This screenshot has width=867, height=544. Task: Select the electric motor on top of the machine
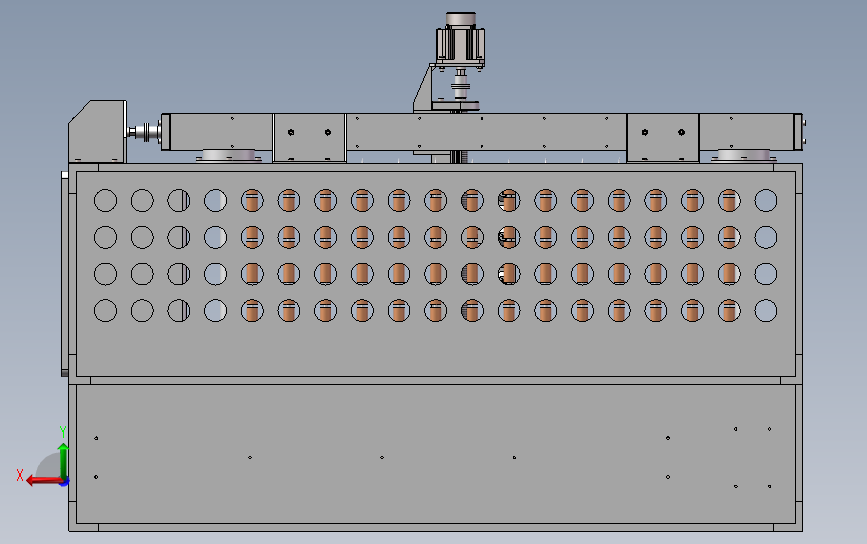[x=461, y=40]
